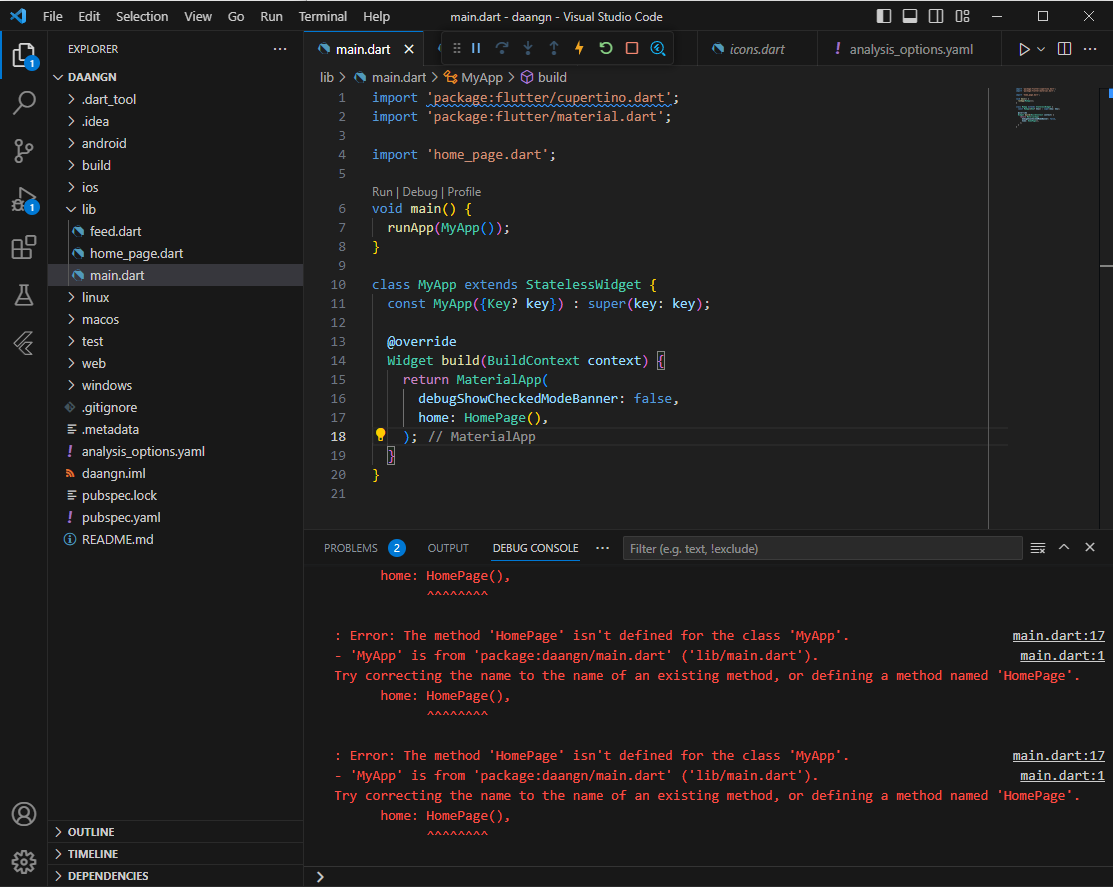Click the debug Step Into button
This screenshot has height=887, width=1113.
528,48
